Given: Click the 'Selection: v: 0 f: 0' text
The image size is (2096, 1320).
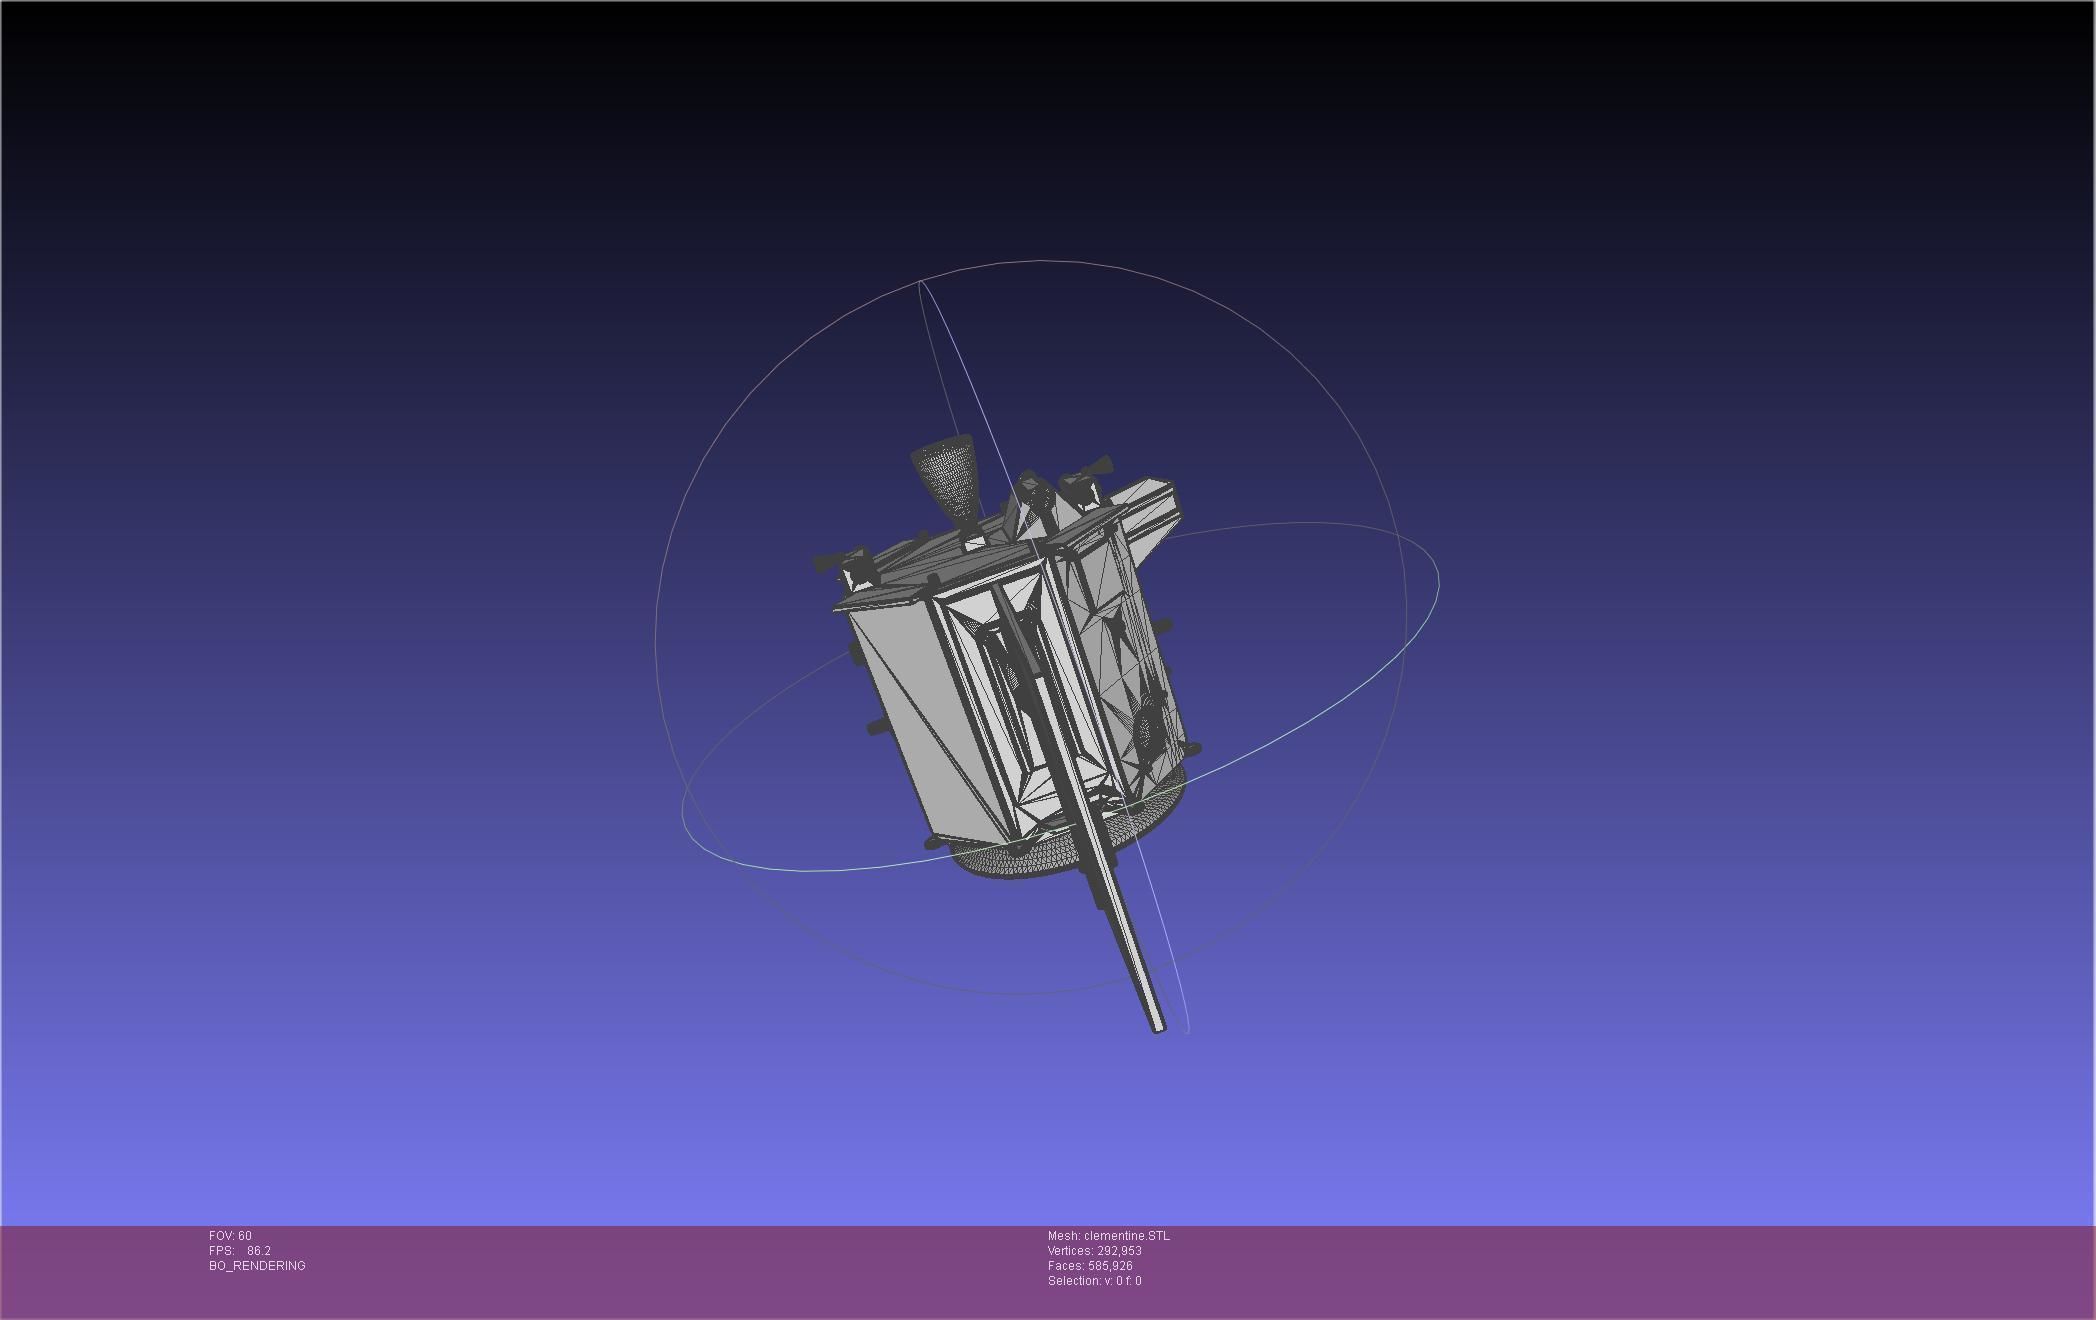Looking at the screenshot, I should pos(1094,1281).
